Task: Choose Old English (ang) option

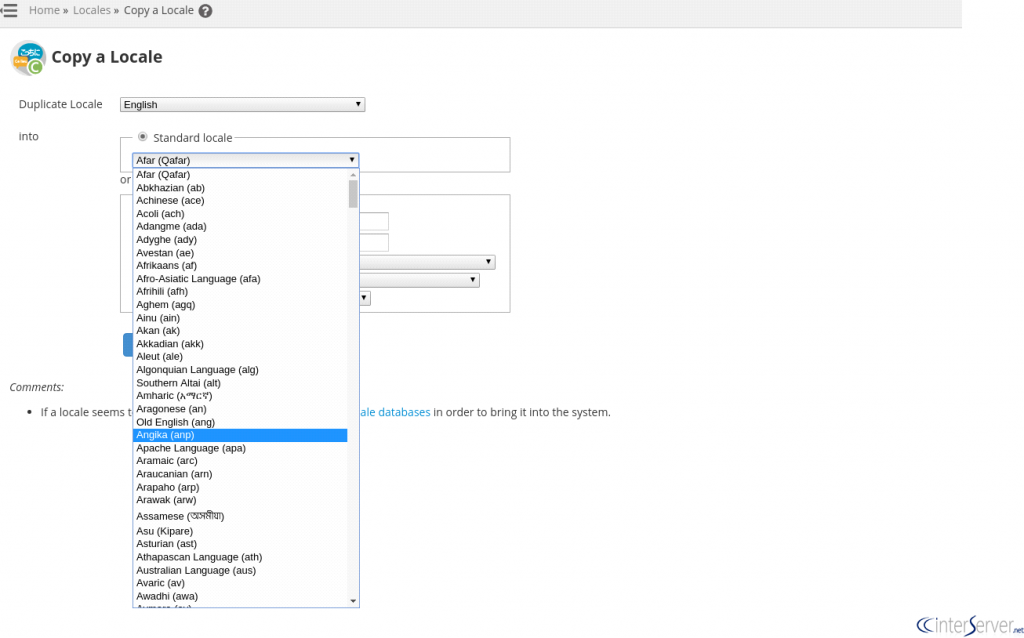Action: click(x=240, y=422)
